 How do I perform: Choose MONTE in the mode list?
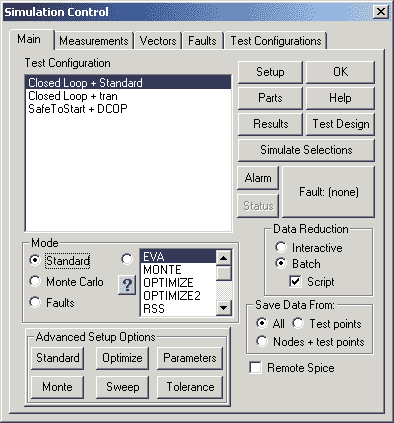coord(178,270)
